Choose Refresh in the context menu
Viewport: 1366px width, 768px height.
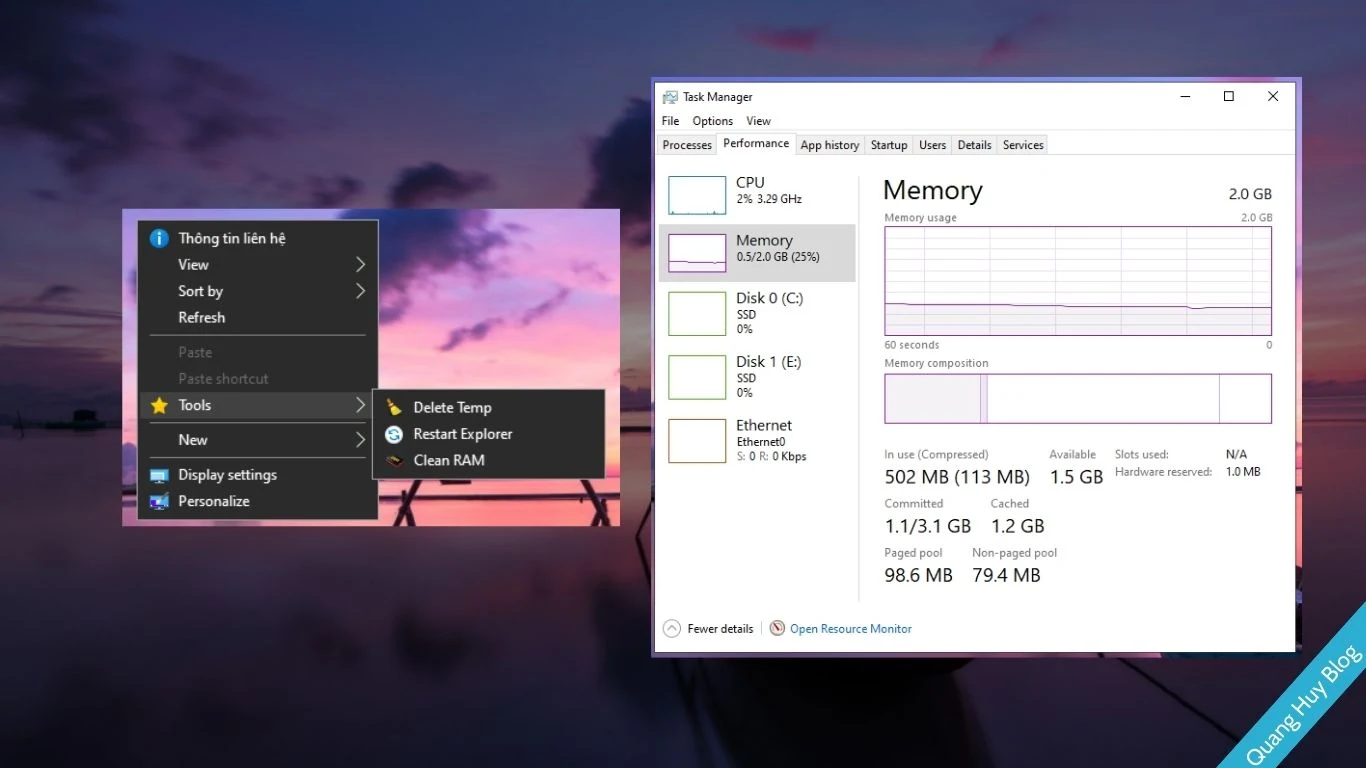click(258, 318)
